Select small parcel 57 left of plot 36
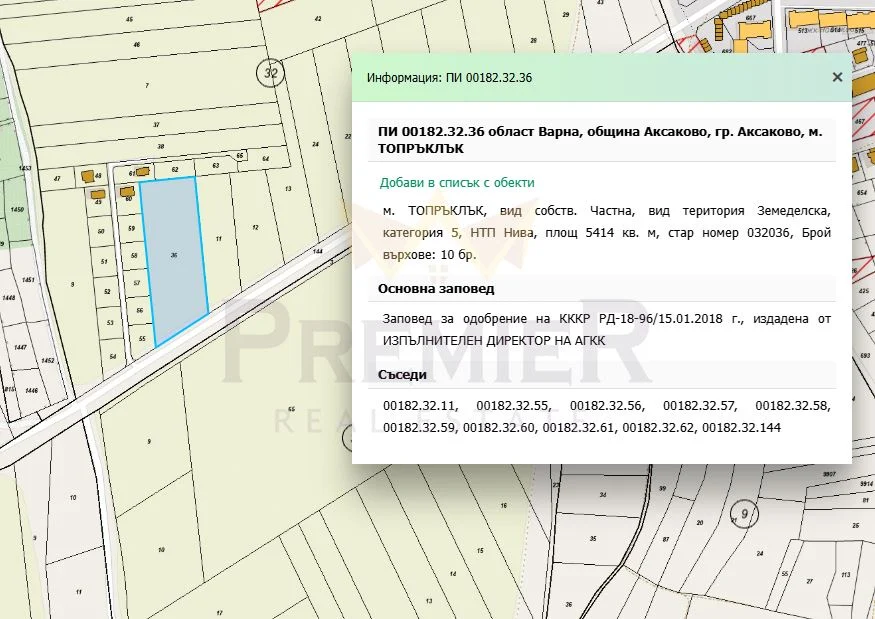 click(137, 284)
